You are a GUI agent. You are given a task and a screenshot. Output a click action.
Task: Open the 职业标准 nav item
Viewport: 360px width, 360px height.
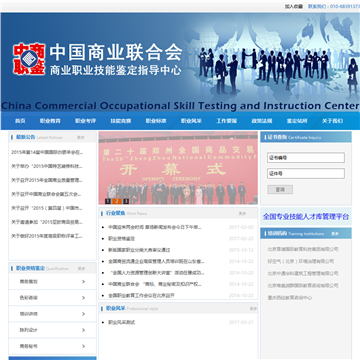(x=156, y=121)
